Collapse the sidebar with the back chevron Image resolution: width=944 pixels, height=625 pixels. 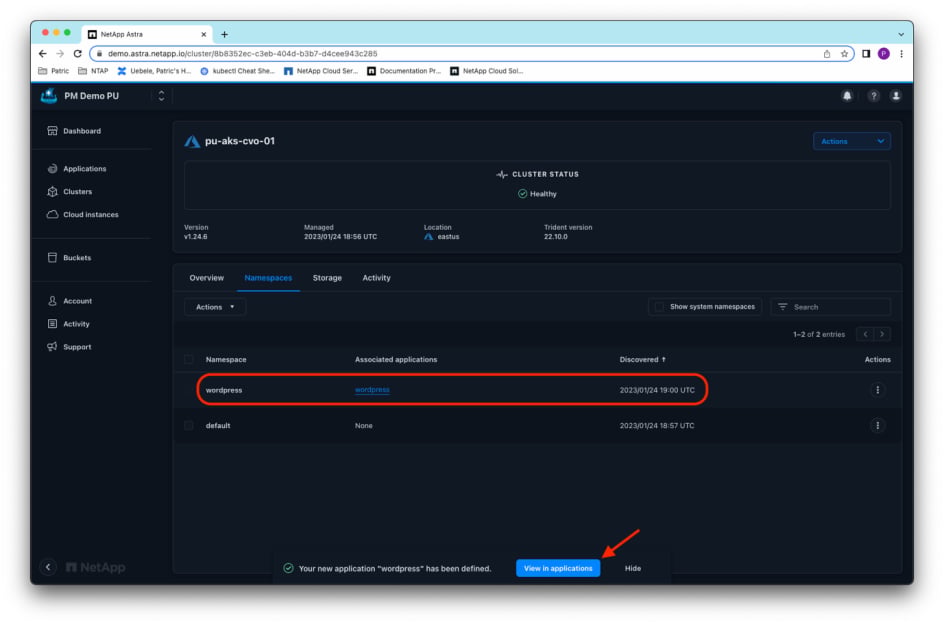click(48, 567)
